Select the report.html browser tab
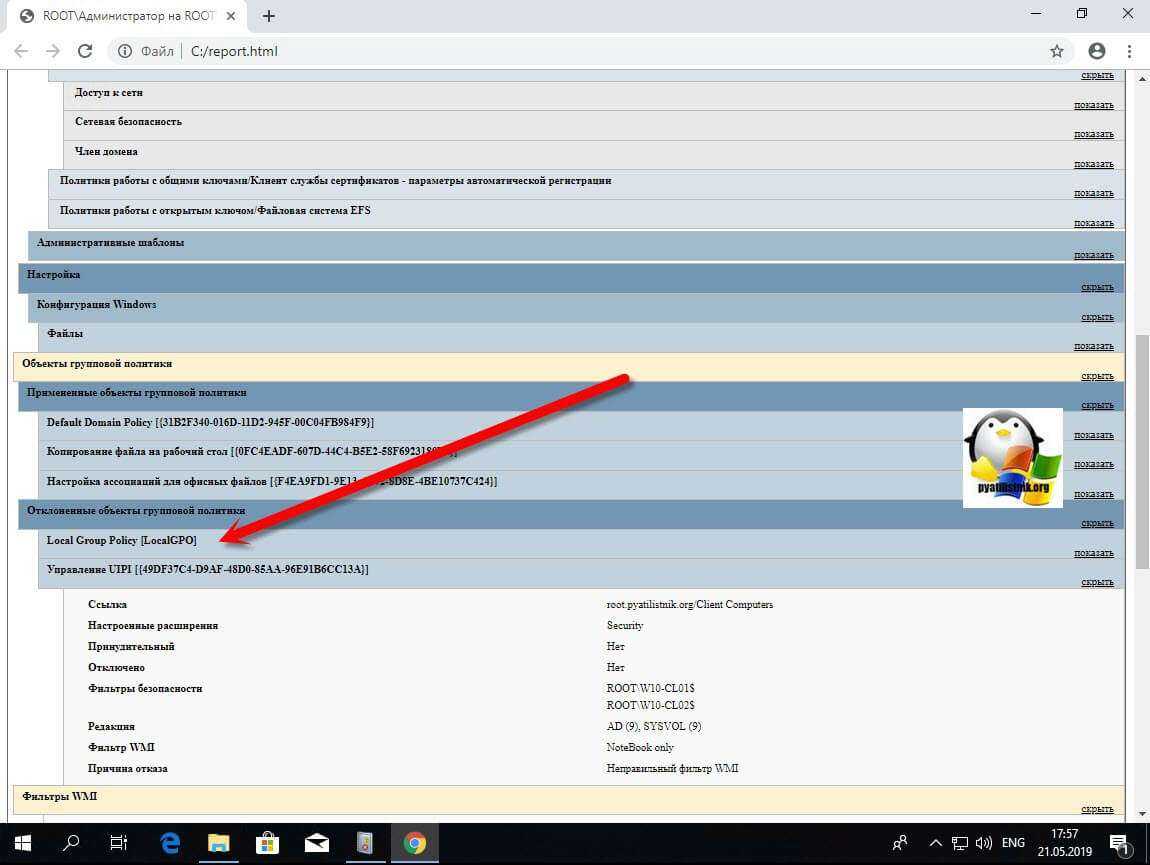 pos(130,16)
